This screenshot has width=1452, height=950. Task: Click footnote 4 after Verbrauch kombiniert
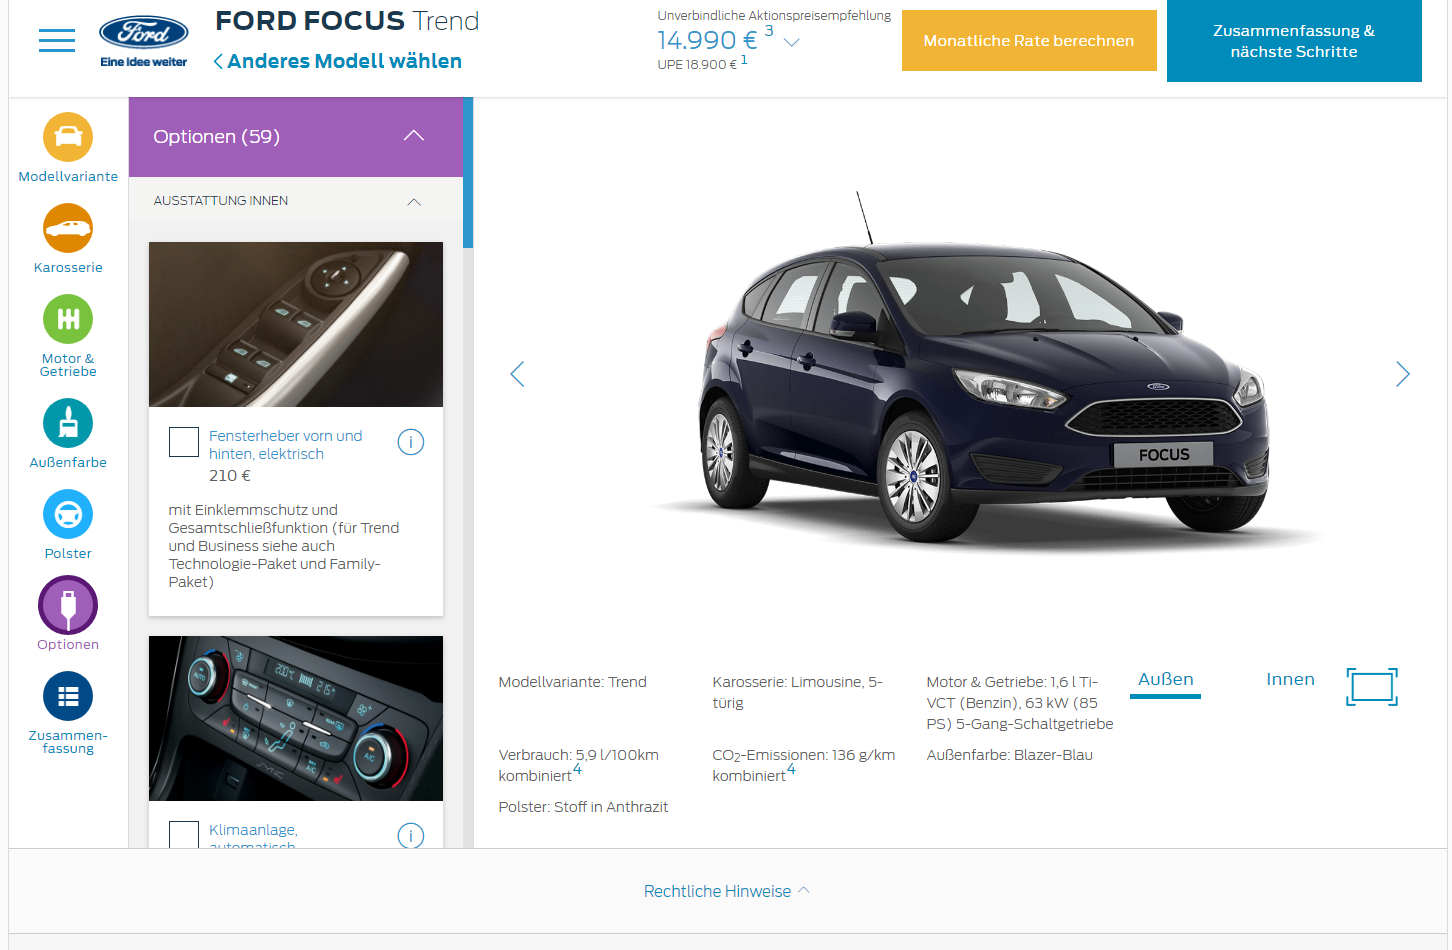(x=577, y=769)
